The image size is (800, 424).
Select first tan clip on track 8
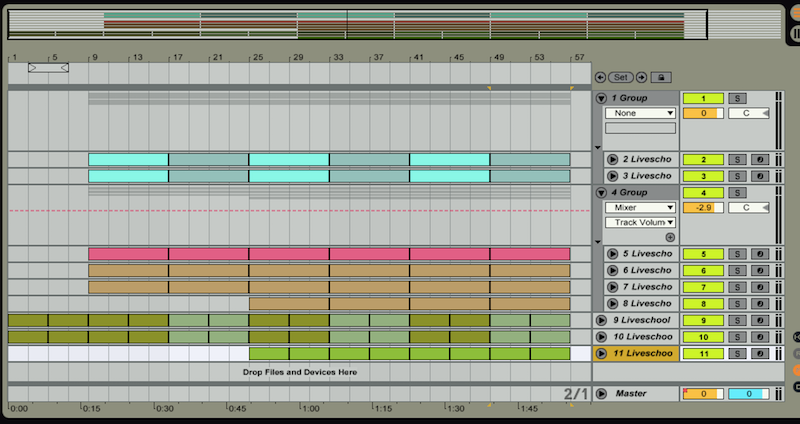(289, 304)
